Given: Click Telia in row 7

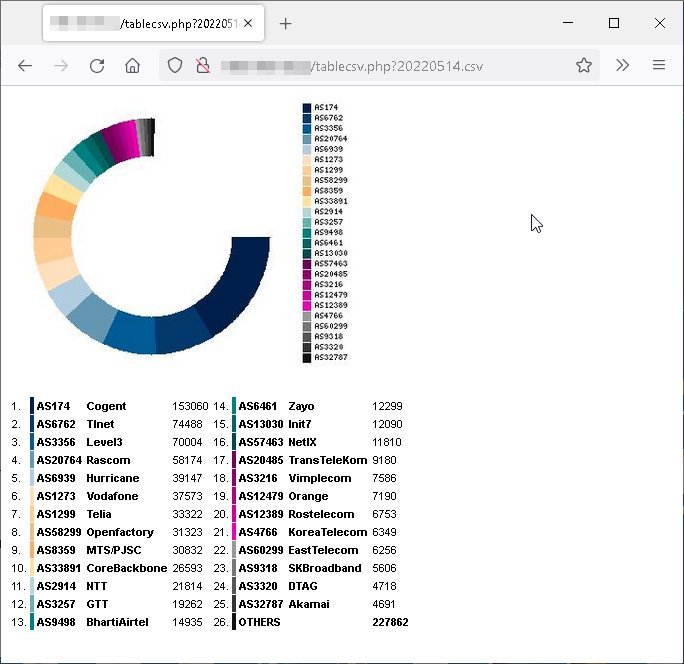Looking at the screenshot, I should tap(99, 514).
